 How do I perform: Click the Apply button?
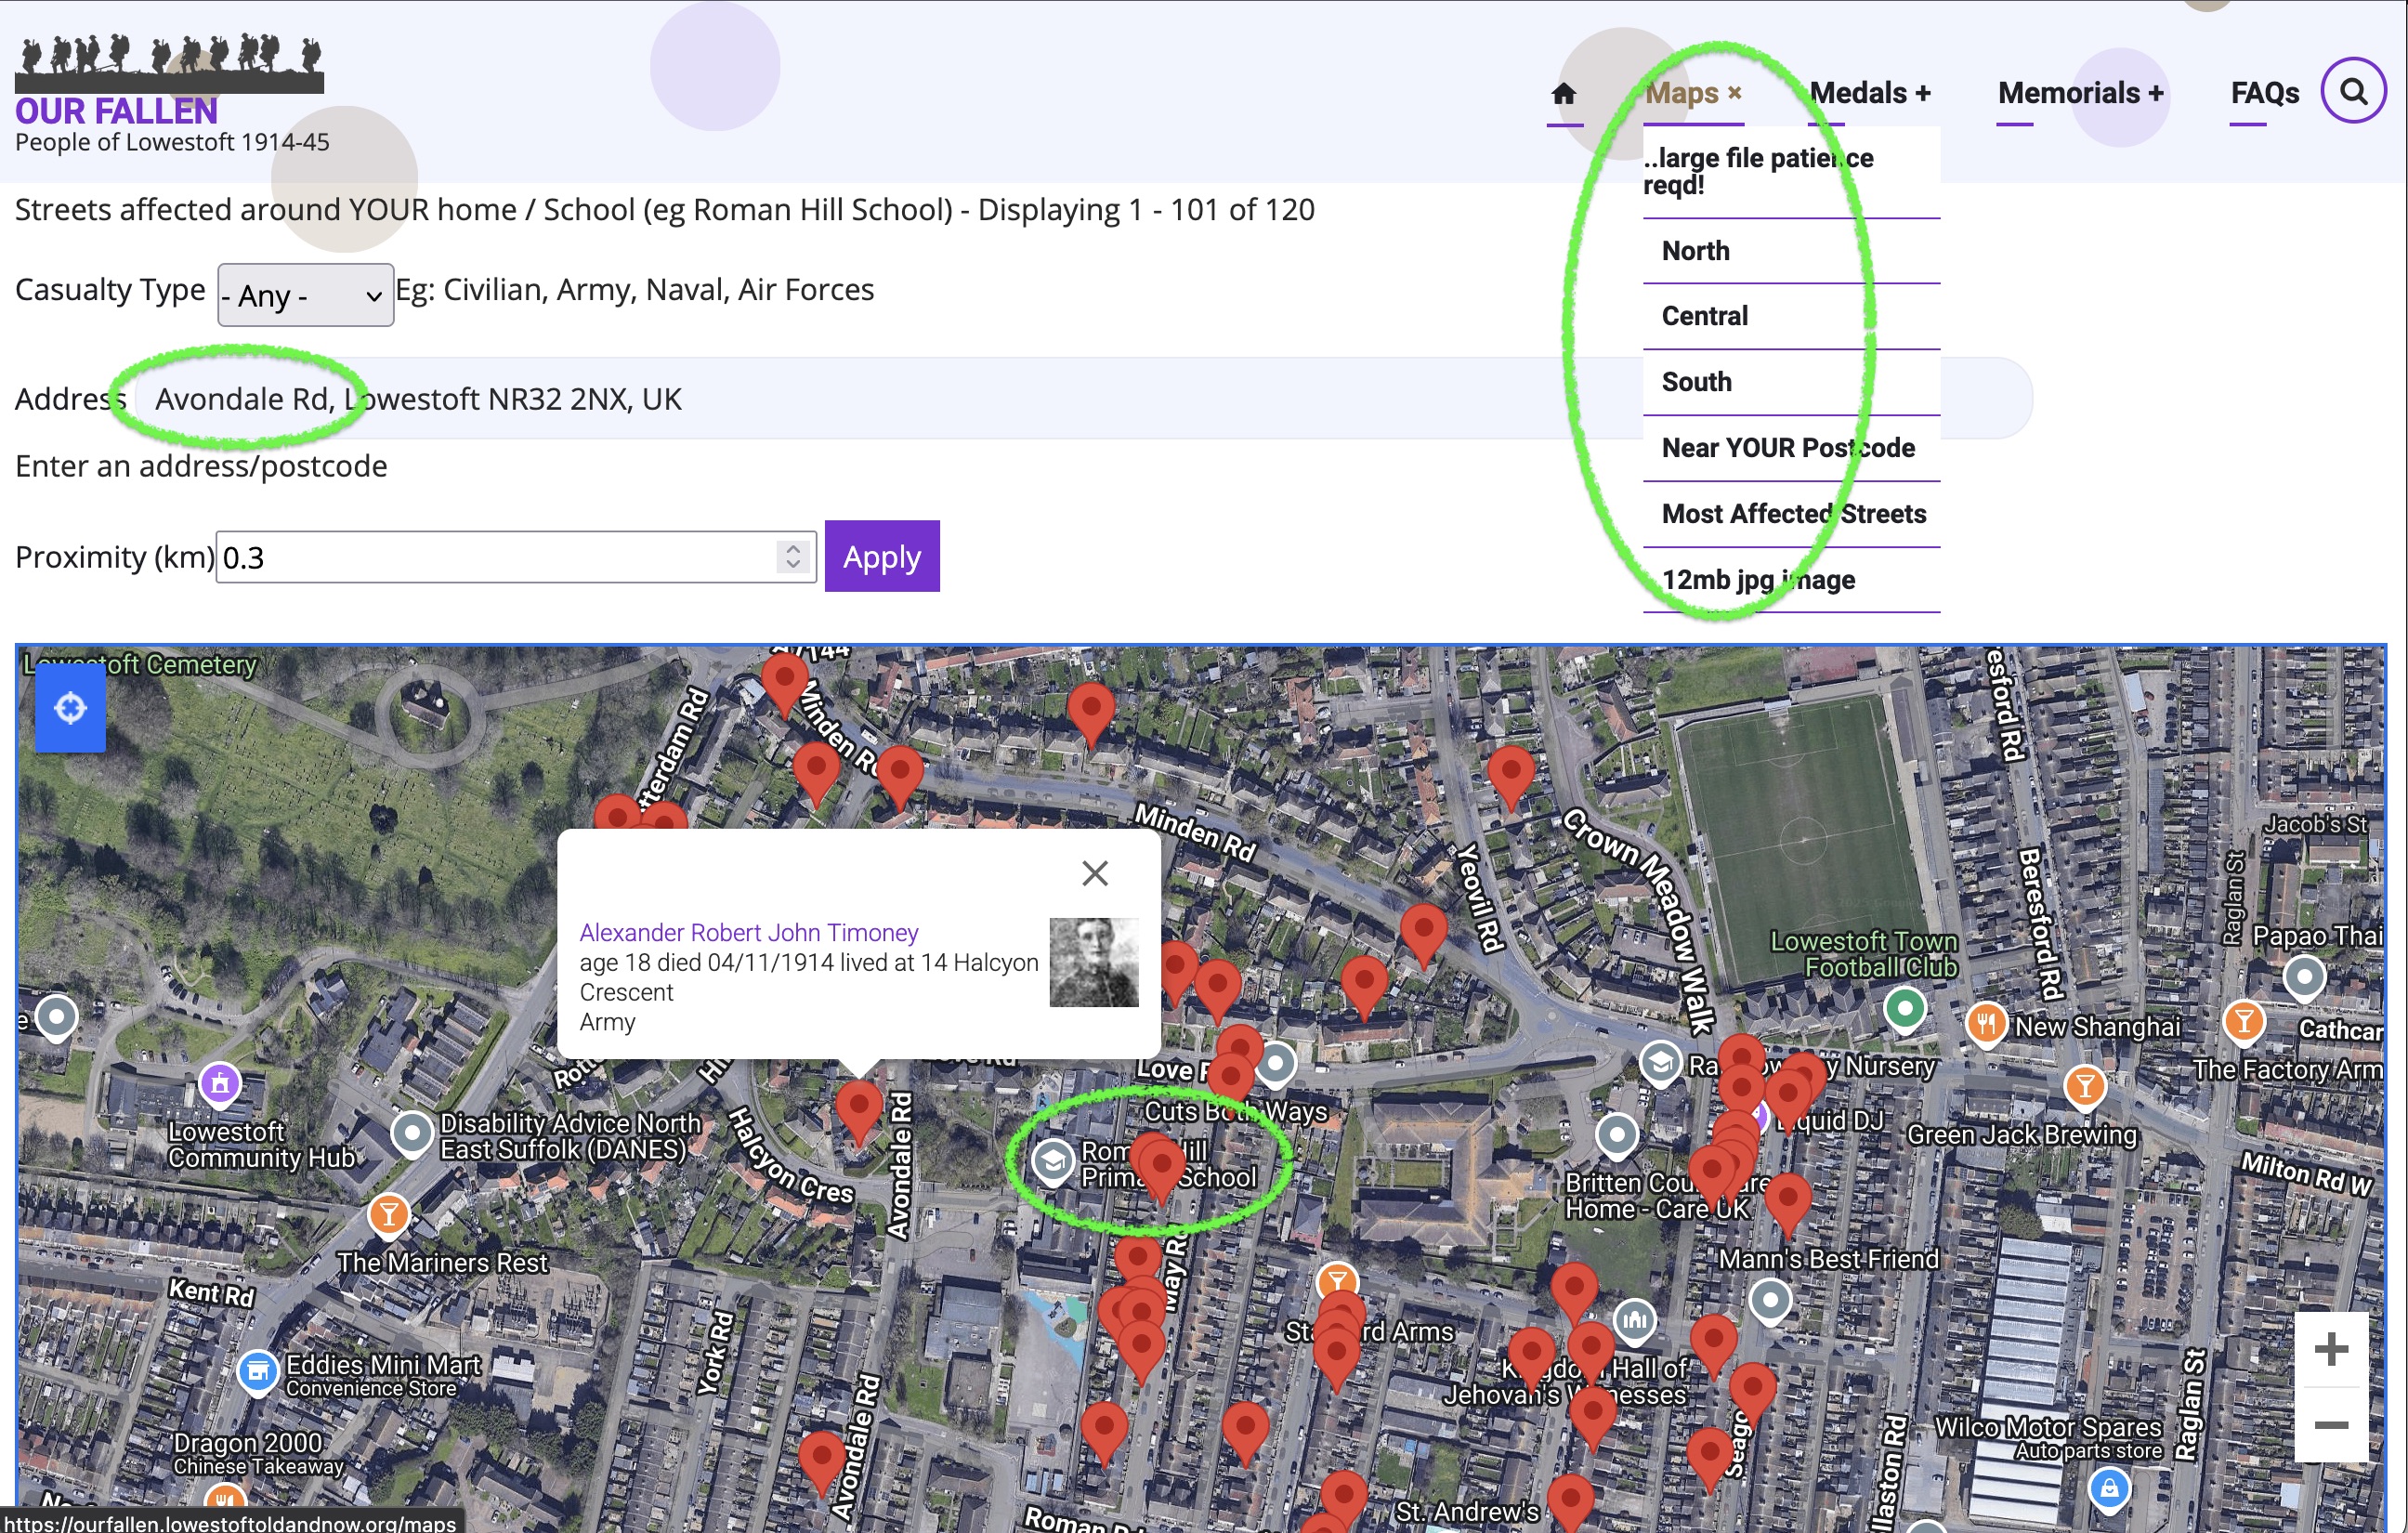click(882, 556)
